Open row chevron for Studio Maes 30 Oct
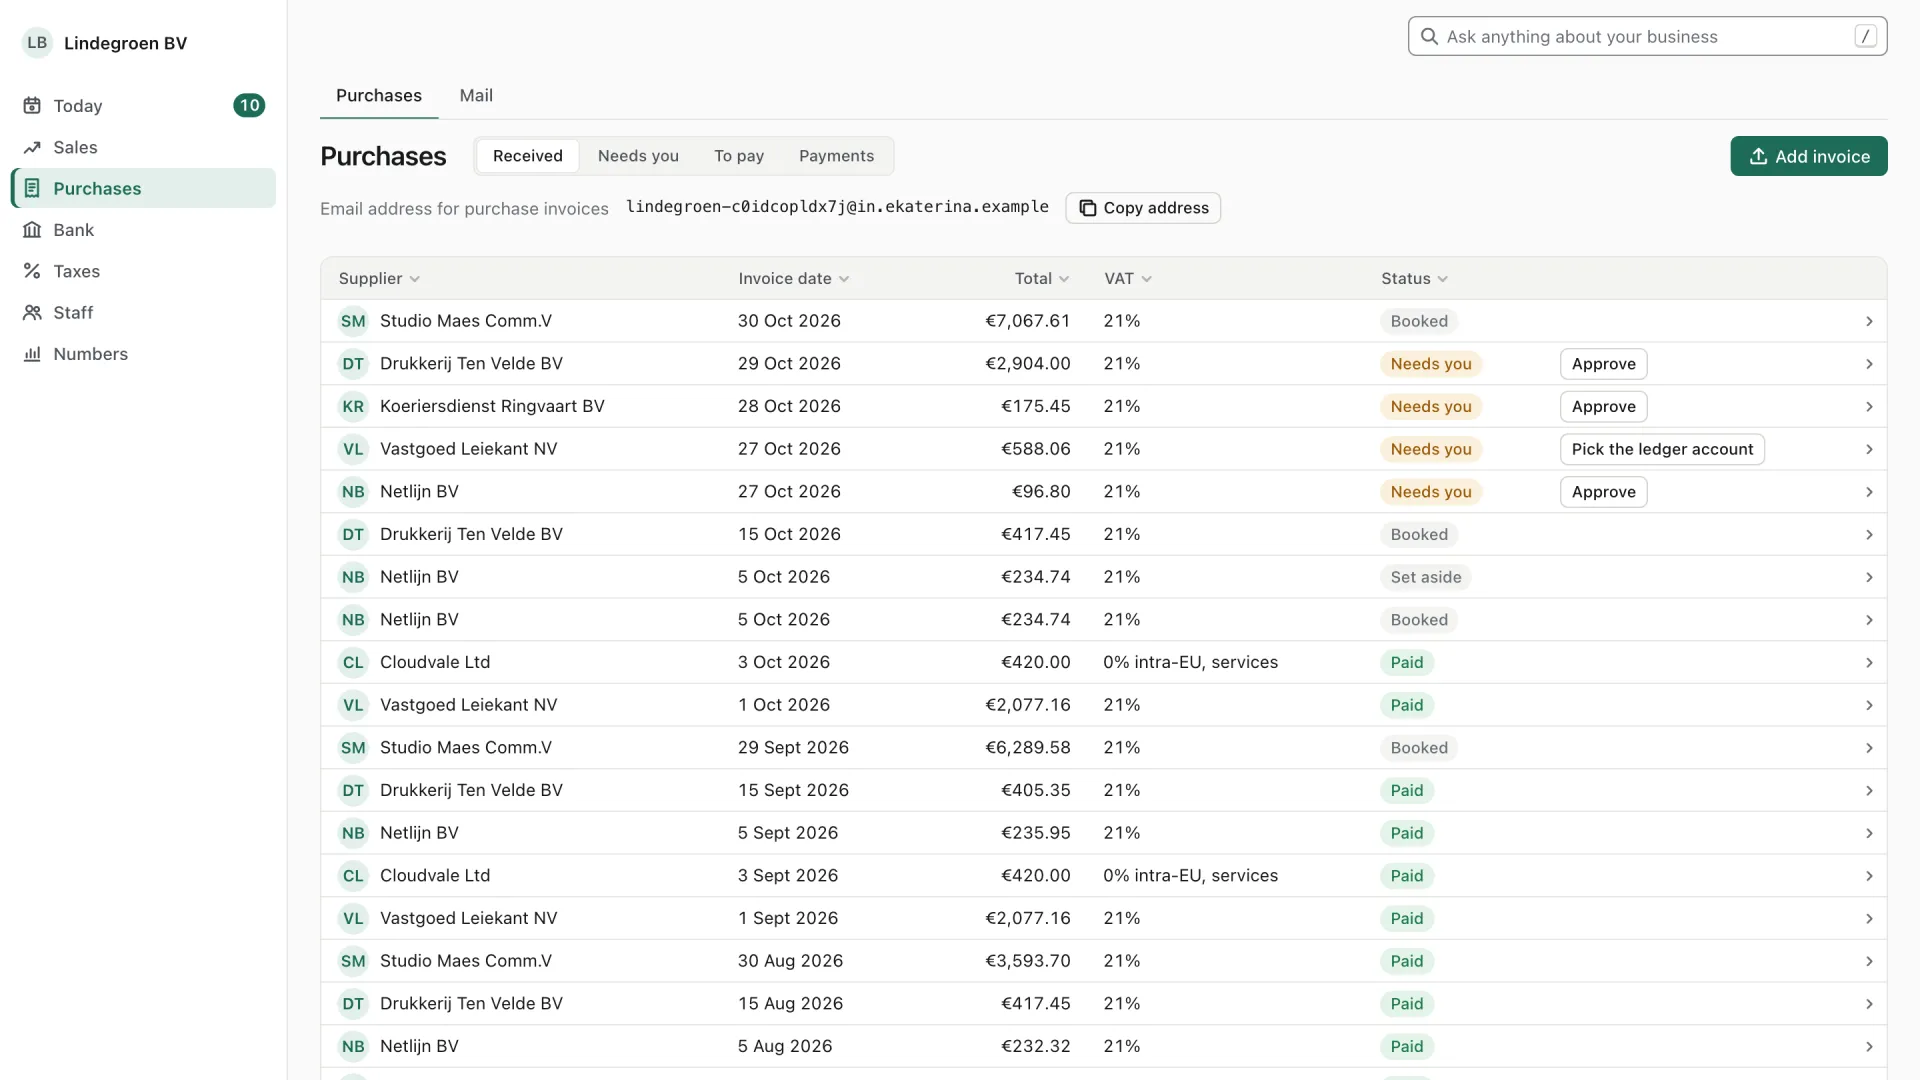 (1869, 322)
